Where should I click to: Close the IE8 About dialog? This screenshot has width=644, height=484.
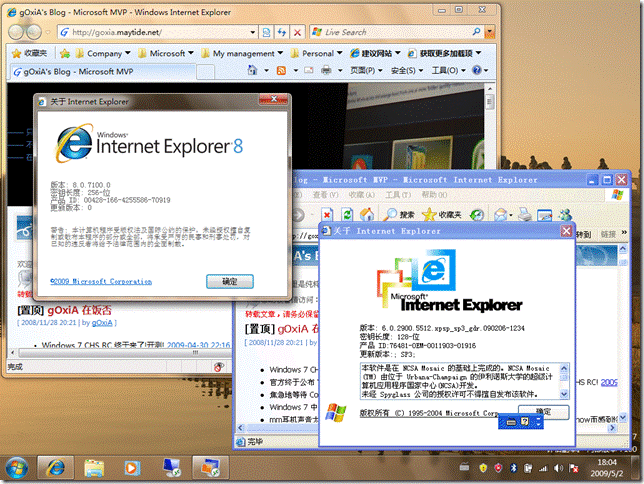coord(274,99)
